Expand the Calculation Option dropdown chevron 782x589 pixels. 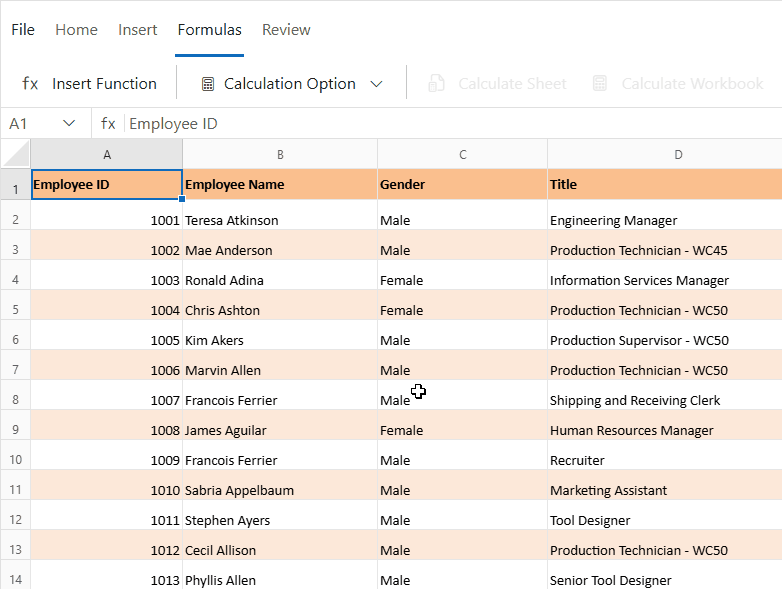pos(376,84)
